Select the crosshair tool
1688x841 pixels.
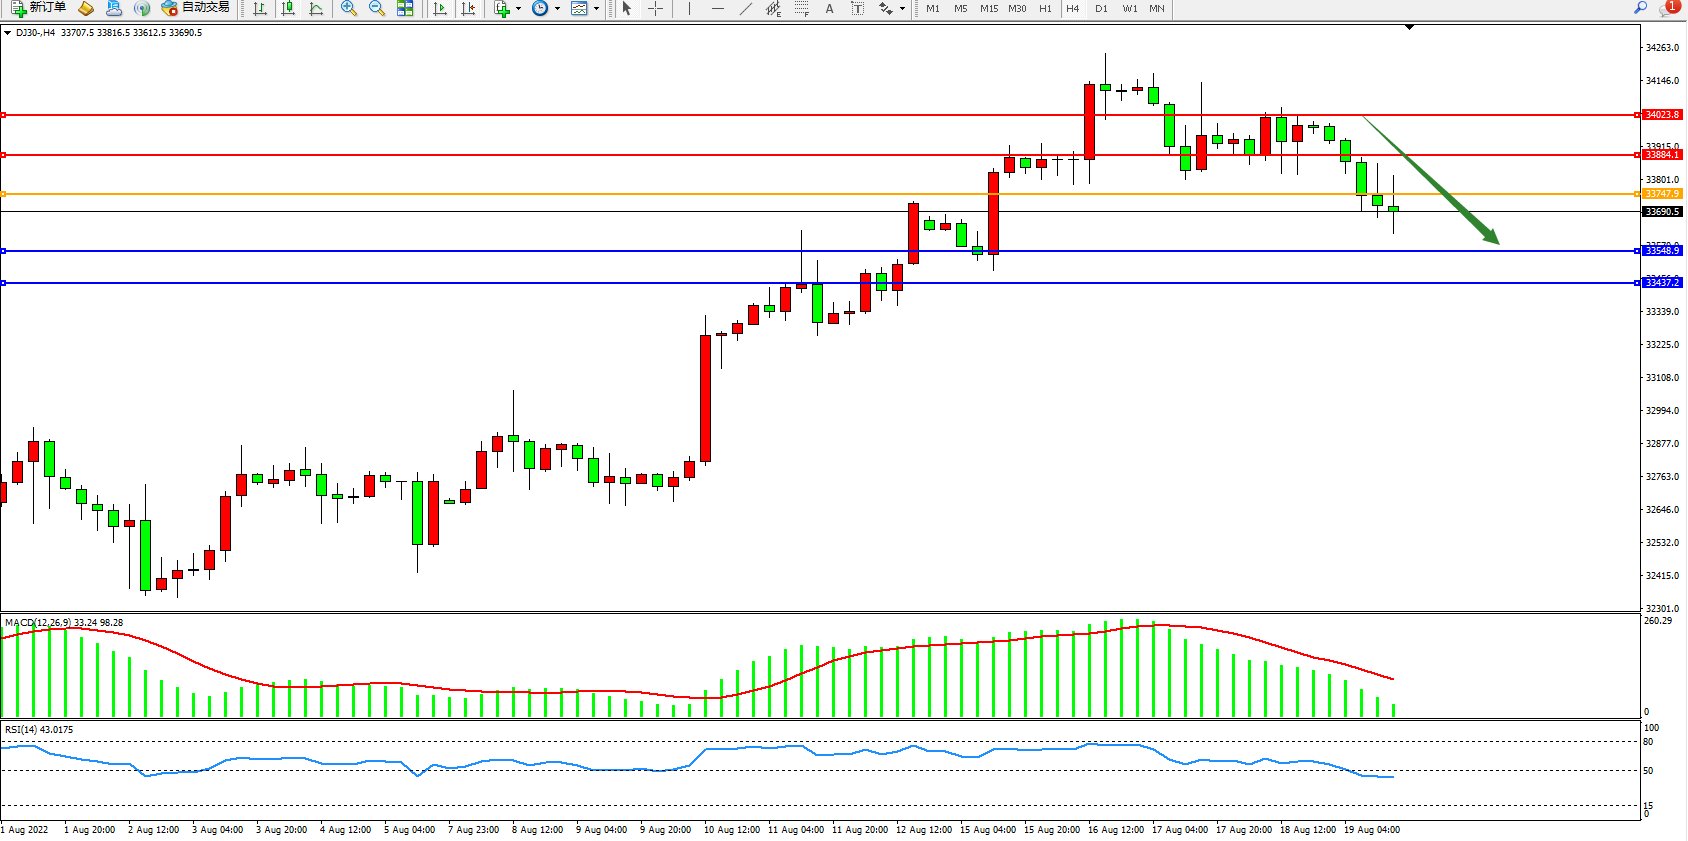655,8
